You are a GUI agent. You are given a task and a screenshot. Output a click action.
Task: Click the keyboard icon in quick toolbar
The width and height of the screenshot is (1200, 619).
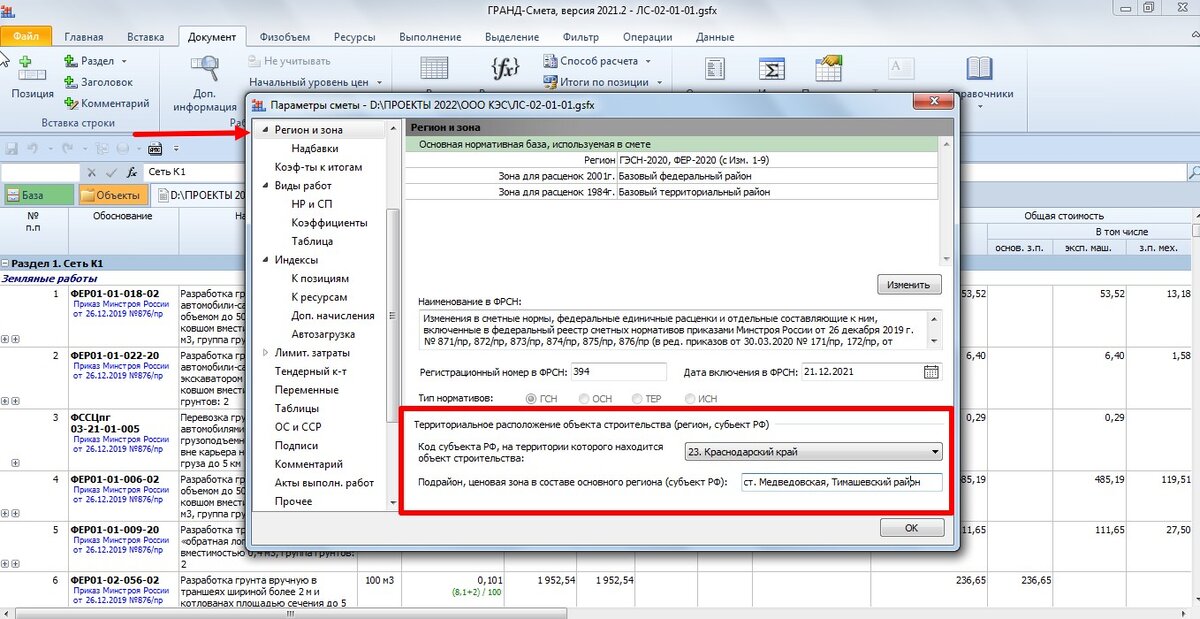click(155, 148)
